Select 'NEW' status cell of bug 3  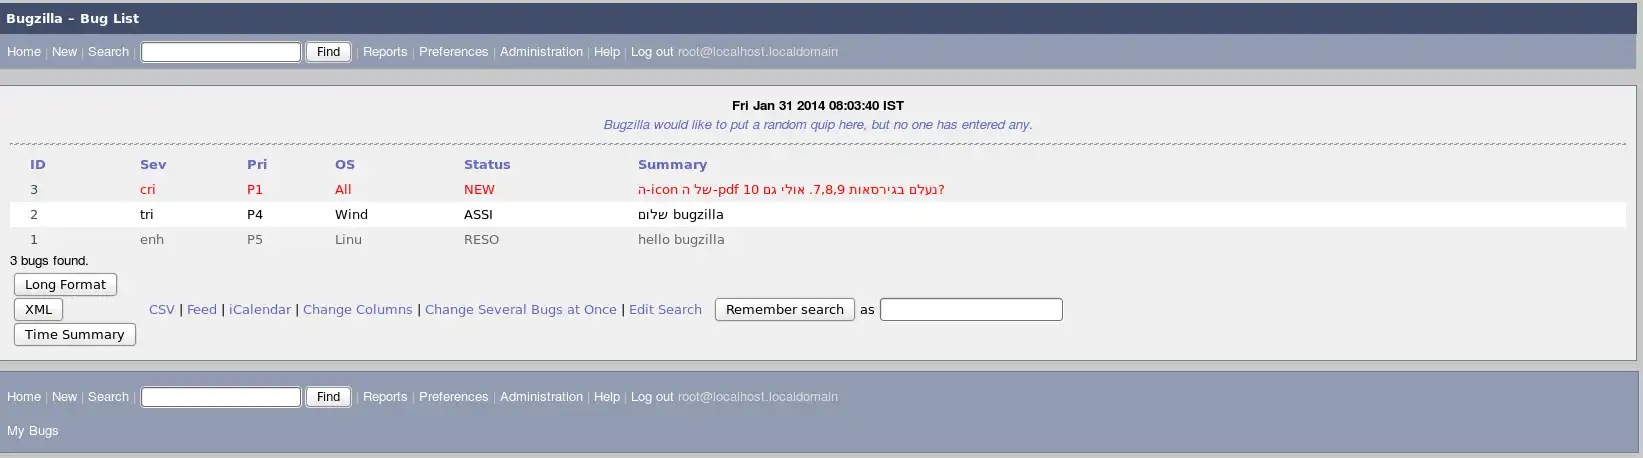pos(479,190)
